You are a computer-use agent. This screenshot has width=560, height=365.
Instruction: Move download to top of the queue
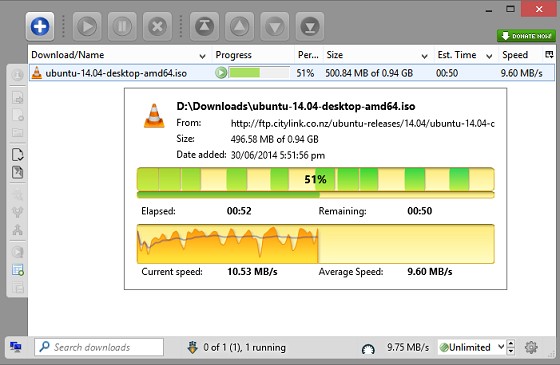[204, 26]
